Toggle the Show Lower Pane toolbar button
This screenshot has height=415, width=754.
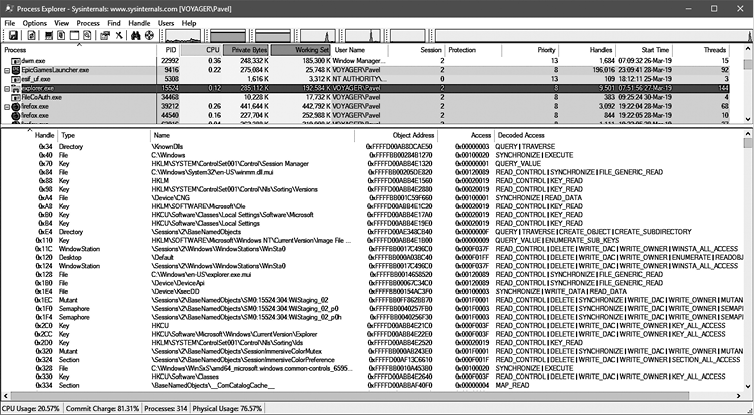pyautogui.click(x=74, y=35)
